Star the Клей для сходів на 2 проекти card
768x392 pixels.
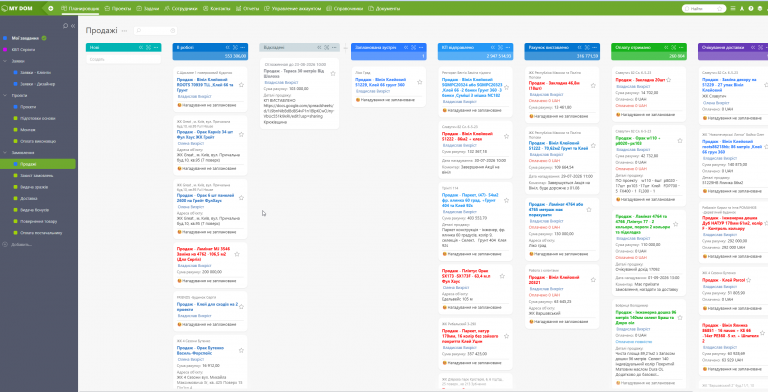(x=241, y=307)
